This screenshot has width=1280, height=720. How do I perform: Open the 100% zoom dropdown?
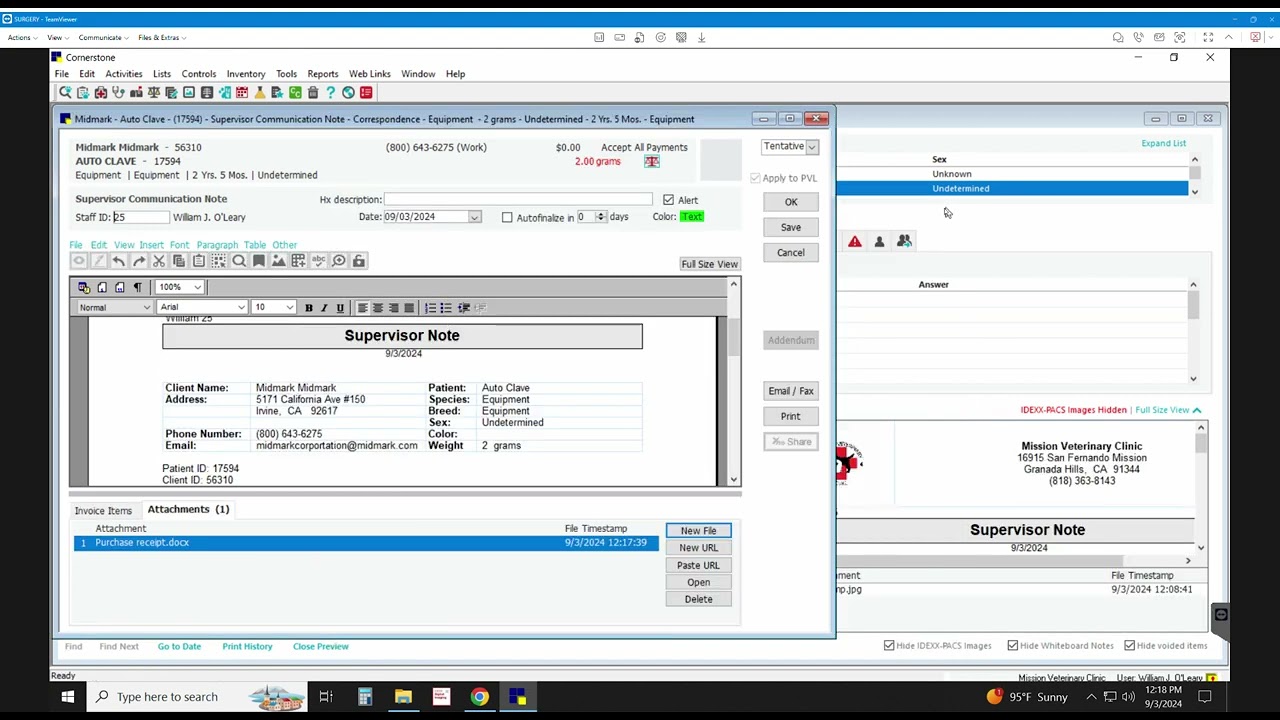point(198,288)
